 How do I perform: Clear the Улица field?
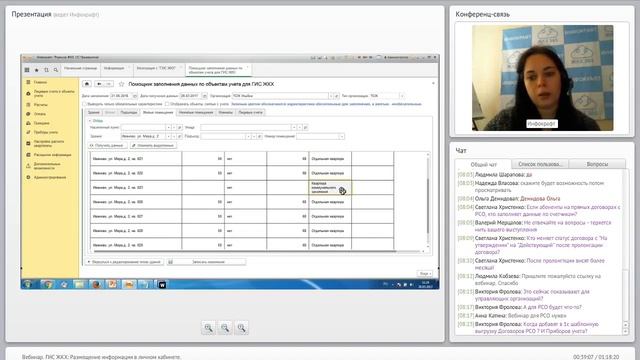[x=300, y=127]
